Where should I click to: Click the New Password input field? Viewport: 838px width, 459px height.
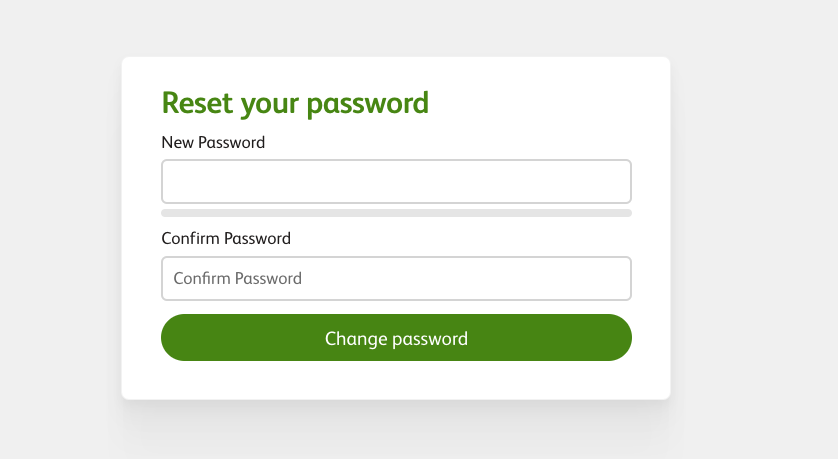[396, 182]
